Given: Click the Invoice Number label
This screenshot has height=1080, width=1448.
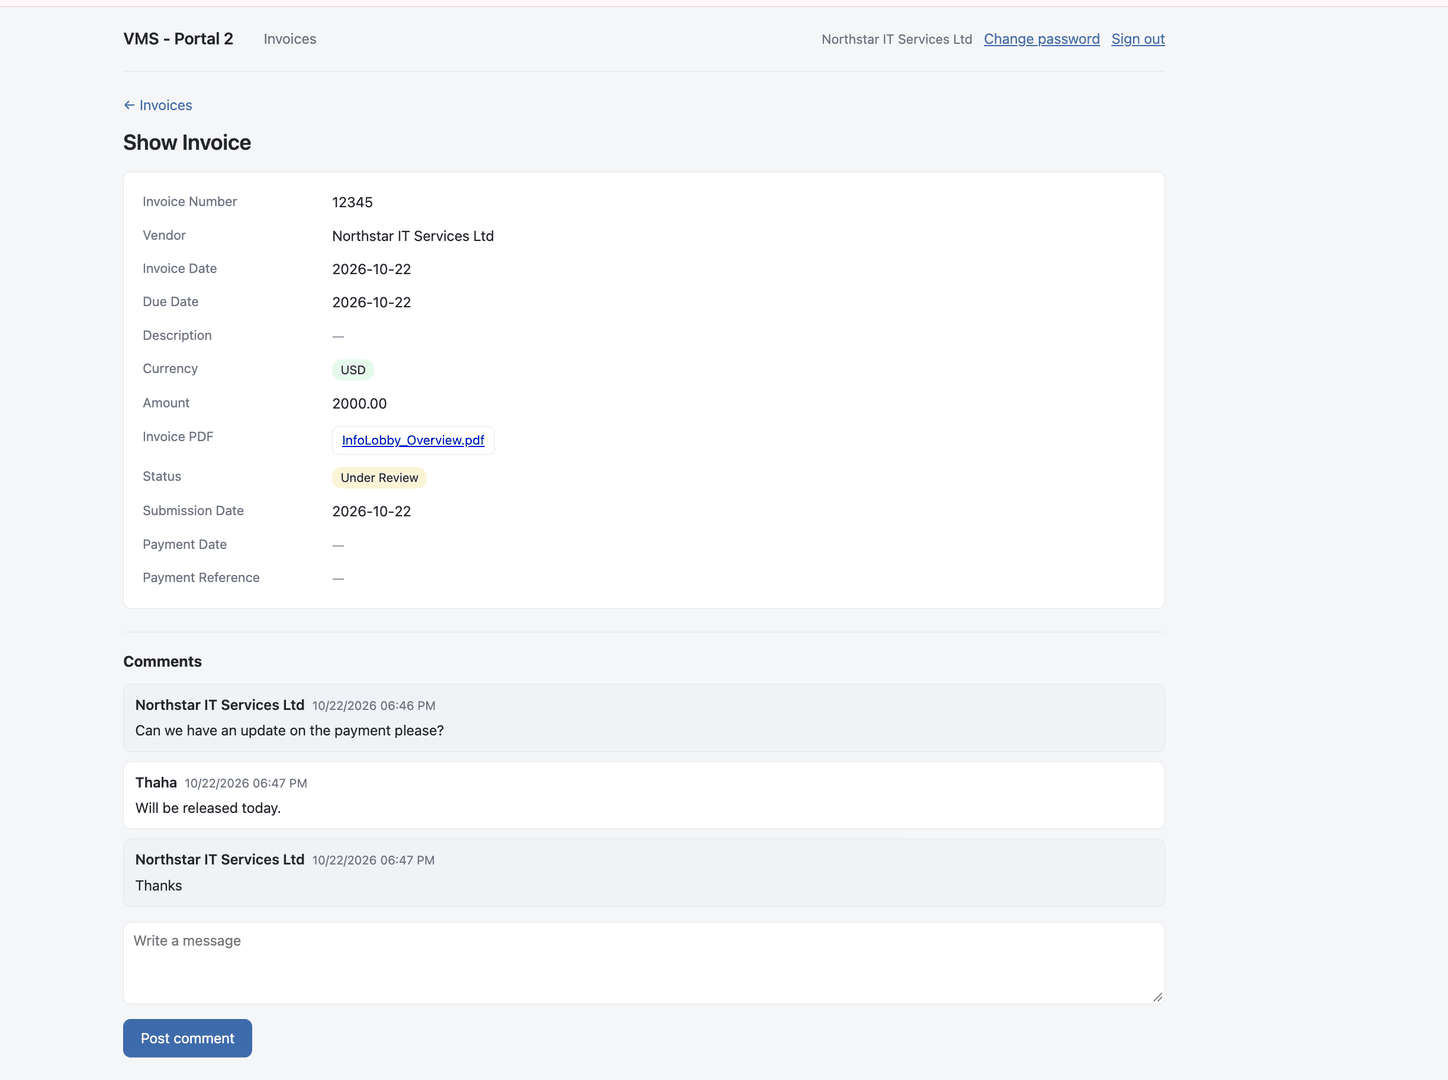Looking at the screenshot, I should [x=190, y=202].
